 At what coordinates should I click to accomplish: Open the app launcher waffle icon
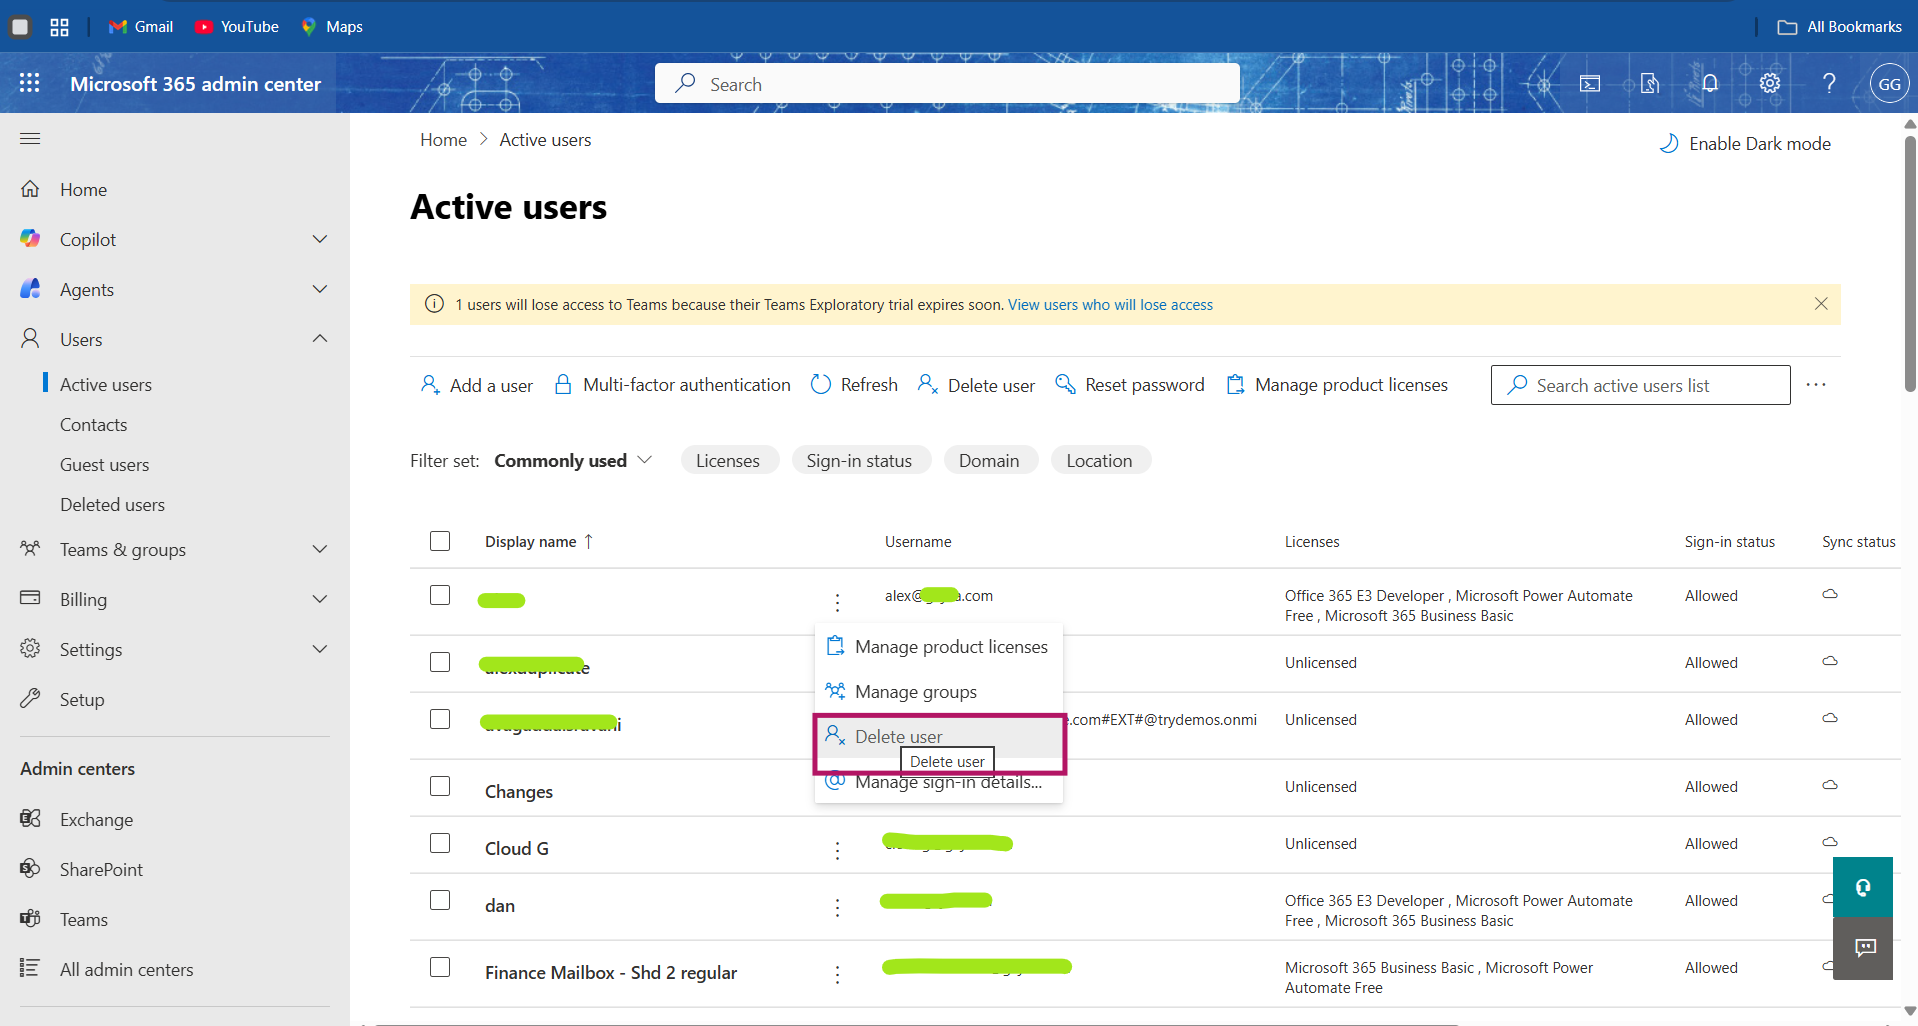[x=30, y=84]
